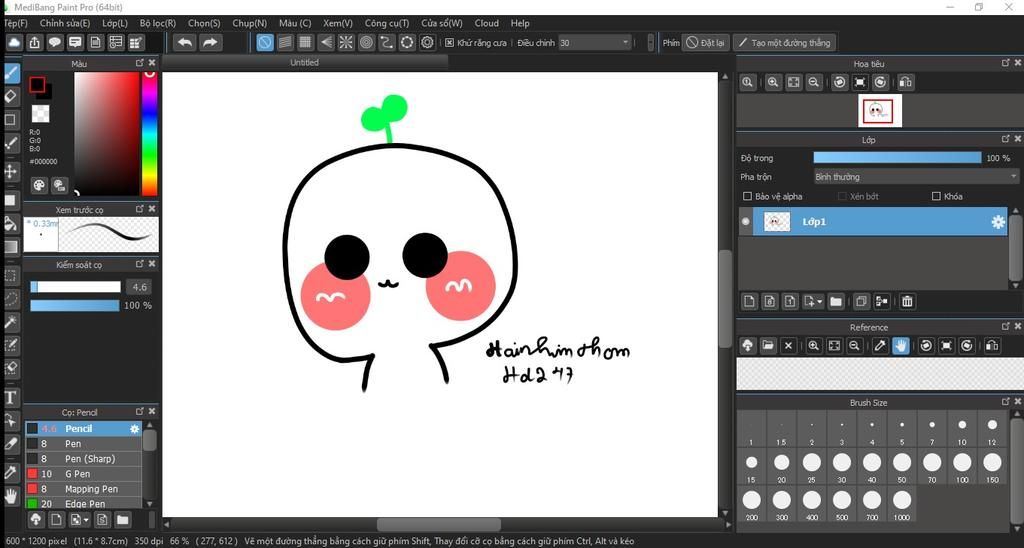The image size is (1024, 548).
Task: Select the Hand tool in left toolbar
Action: [x=11, y=495]
